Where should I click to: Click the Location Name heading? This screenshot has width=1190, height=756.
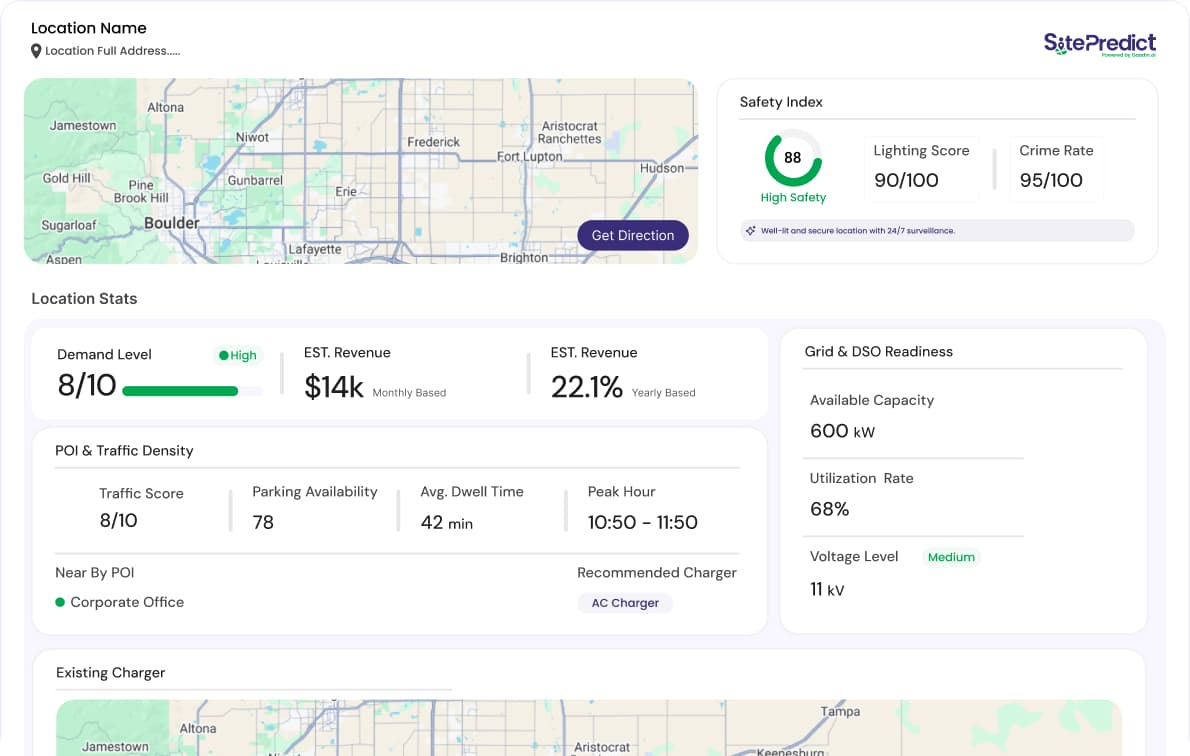point(89,28)
